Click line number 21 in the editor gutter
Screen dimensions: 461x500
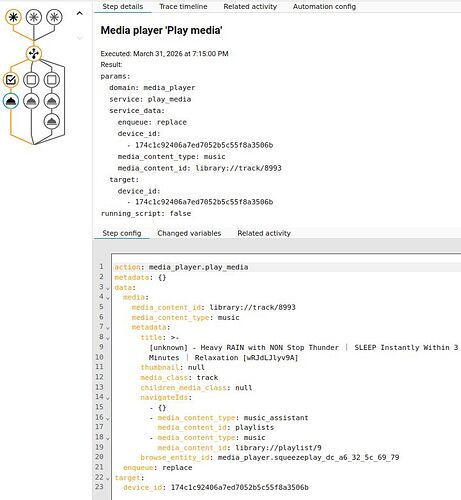coord(99,467)
